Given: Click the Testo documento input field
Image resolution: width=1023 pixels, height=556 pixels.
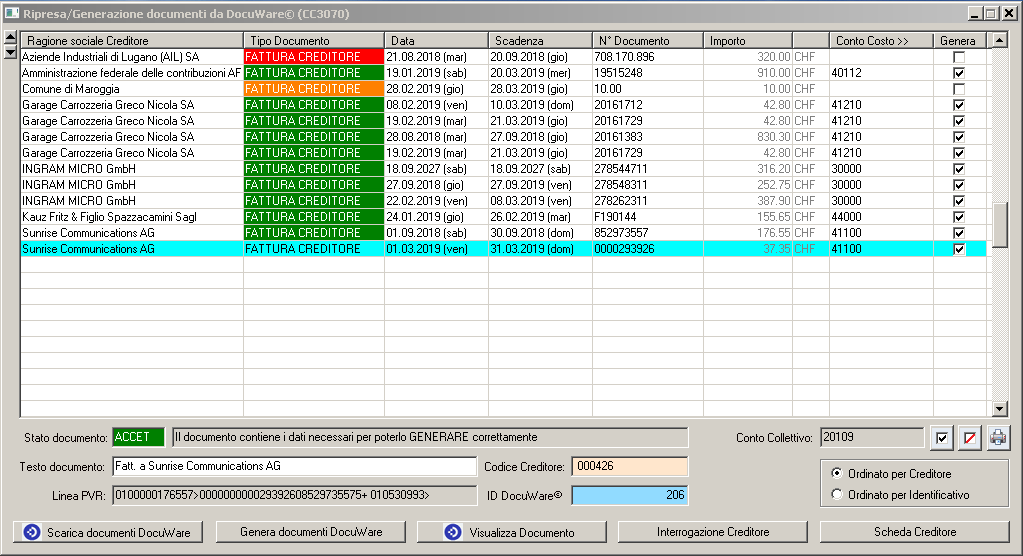Looking at the screenshot, I should (x=294, y=466).
